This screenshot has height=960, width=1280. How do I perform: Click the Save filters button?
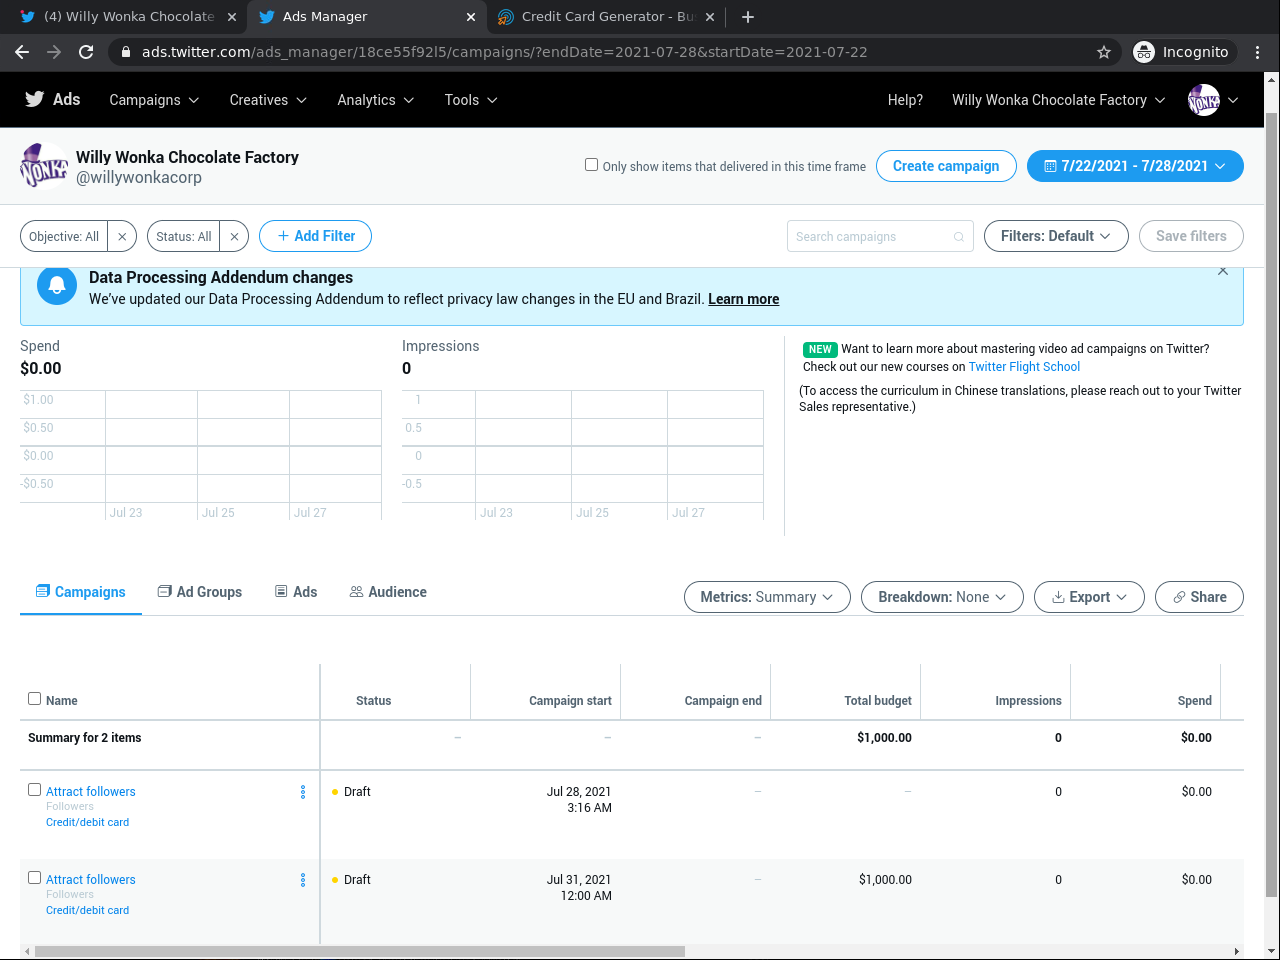1191,236
